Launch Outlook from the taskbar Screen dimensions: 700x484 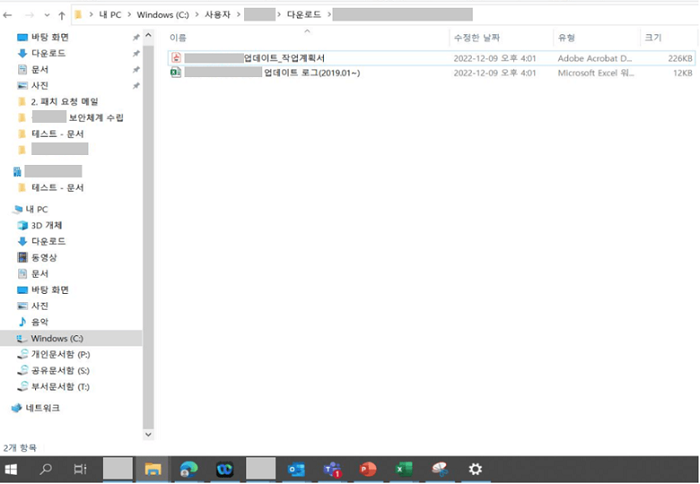click(x=296, y=469)
